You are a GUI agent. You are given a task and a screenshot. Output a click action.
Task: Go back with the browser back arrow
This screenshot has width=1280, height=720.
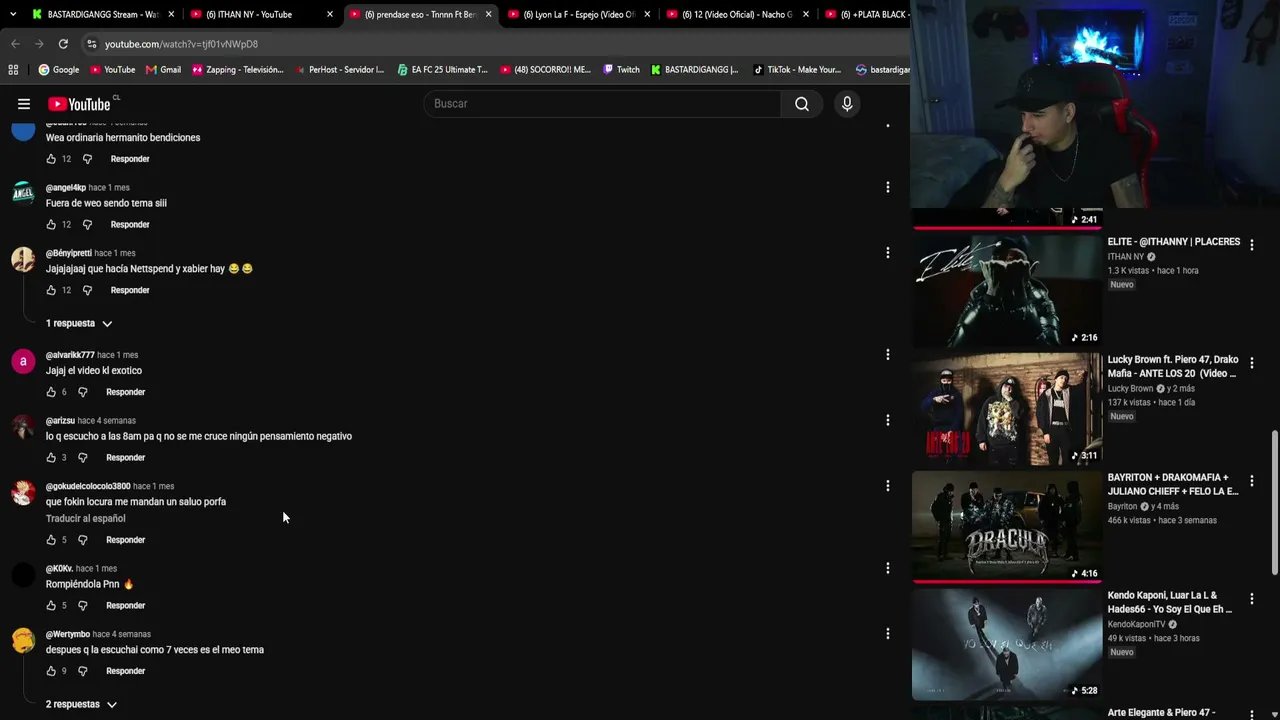(15, 44)
